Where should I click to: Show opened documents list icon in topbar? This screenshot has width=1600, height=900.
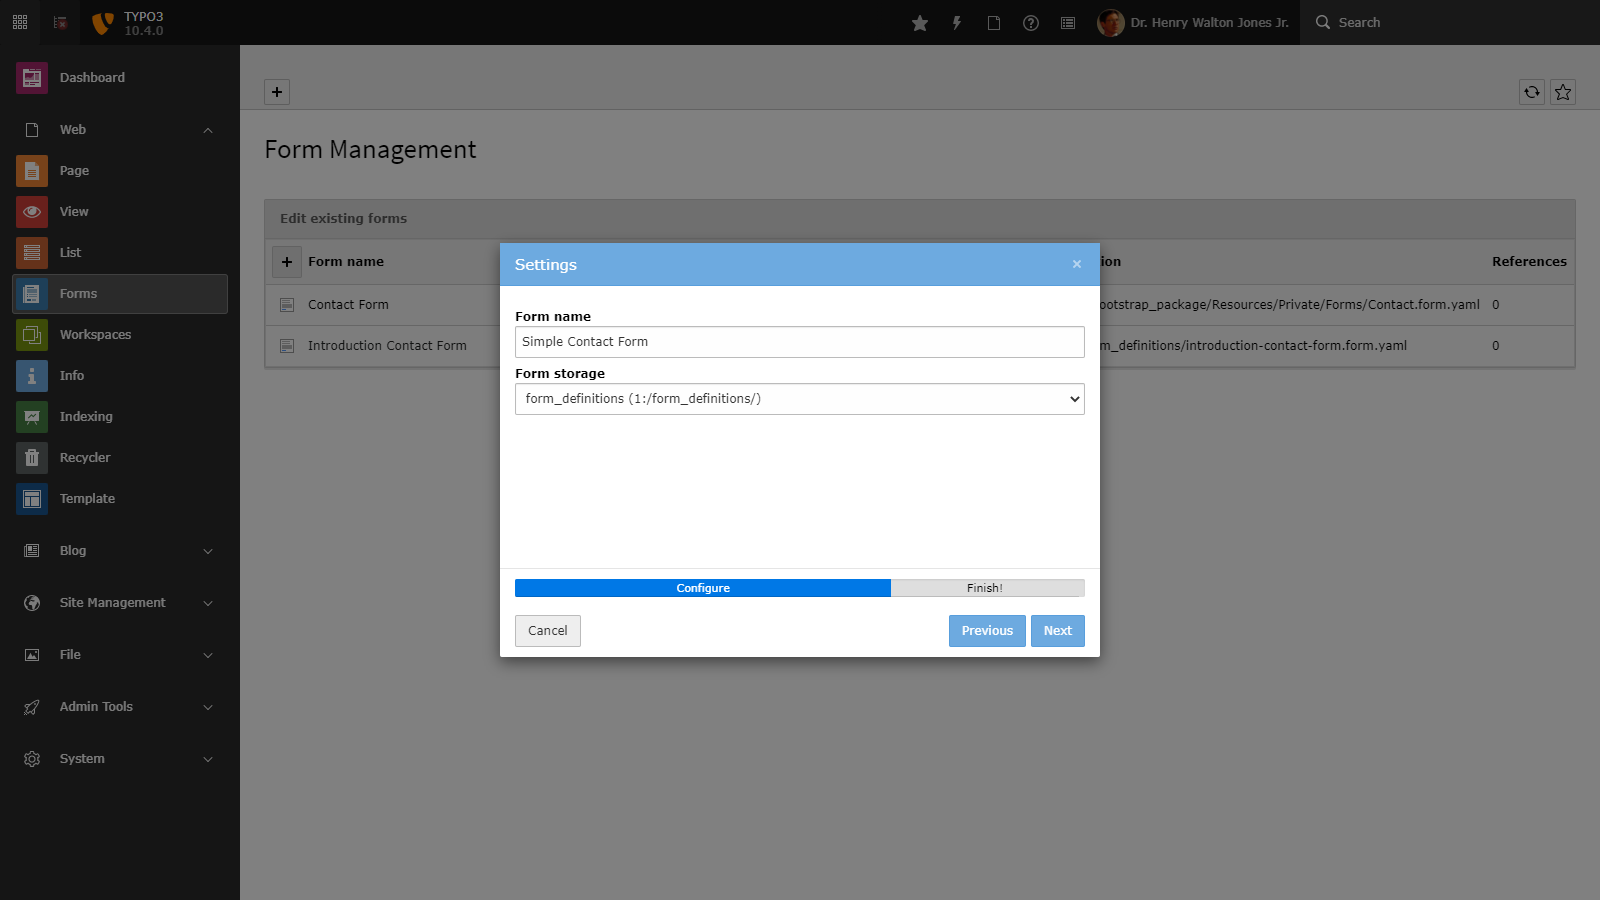tap(1068, 22)
